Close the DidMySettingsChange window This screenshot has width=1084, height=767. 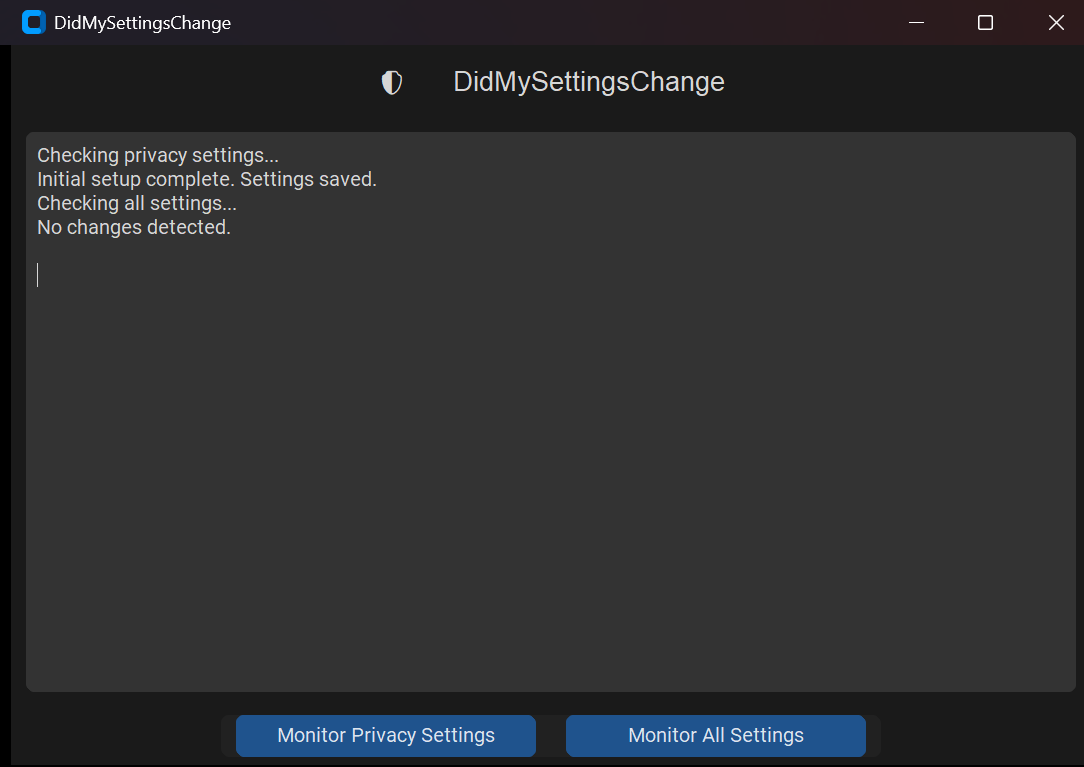click(1056, 22)
